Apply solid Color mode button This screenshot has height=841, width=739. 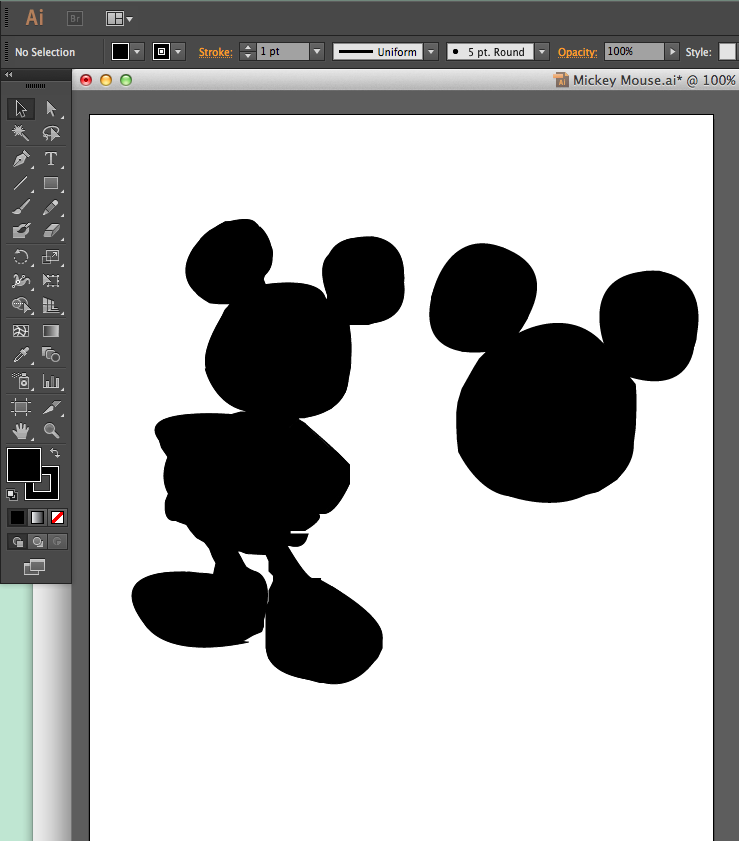point(17,518)
